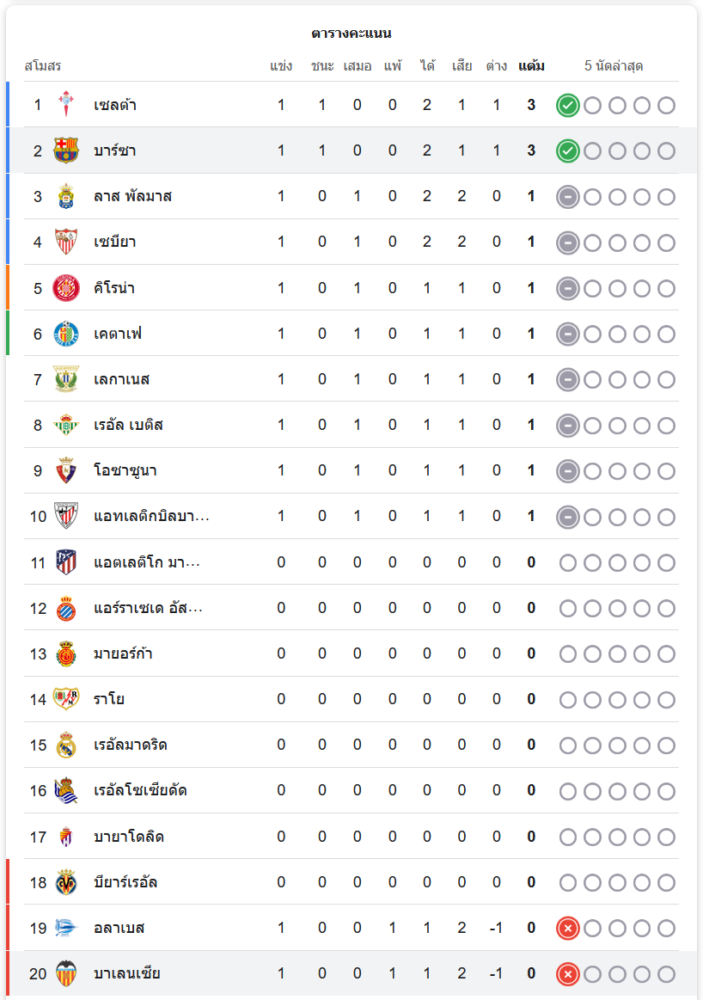Click the 5 นัดล่าสุด column header
This screenshot has height=1000, width=703.
pyautogui.click(x=614, y=66)
